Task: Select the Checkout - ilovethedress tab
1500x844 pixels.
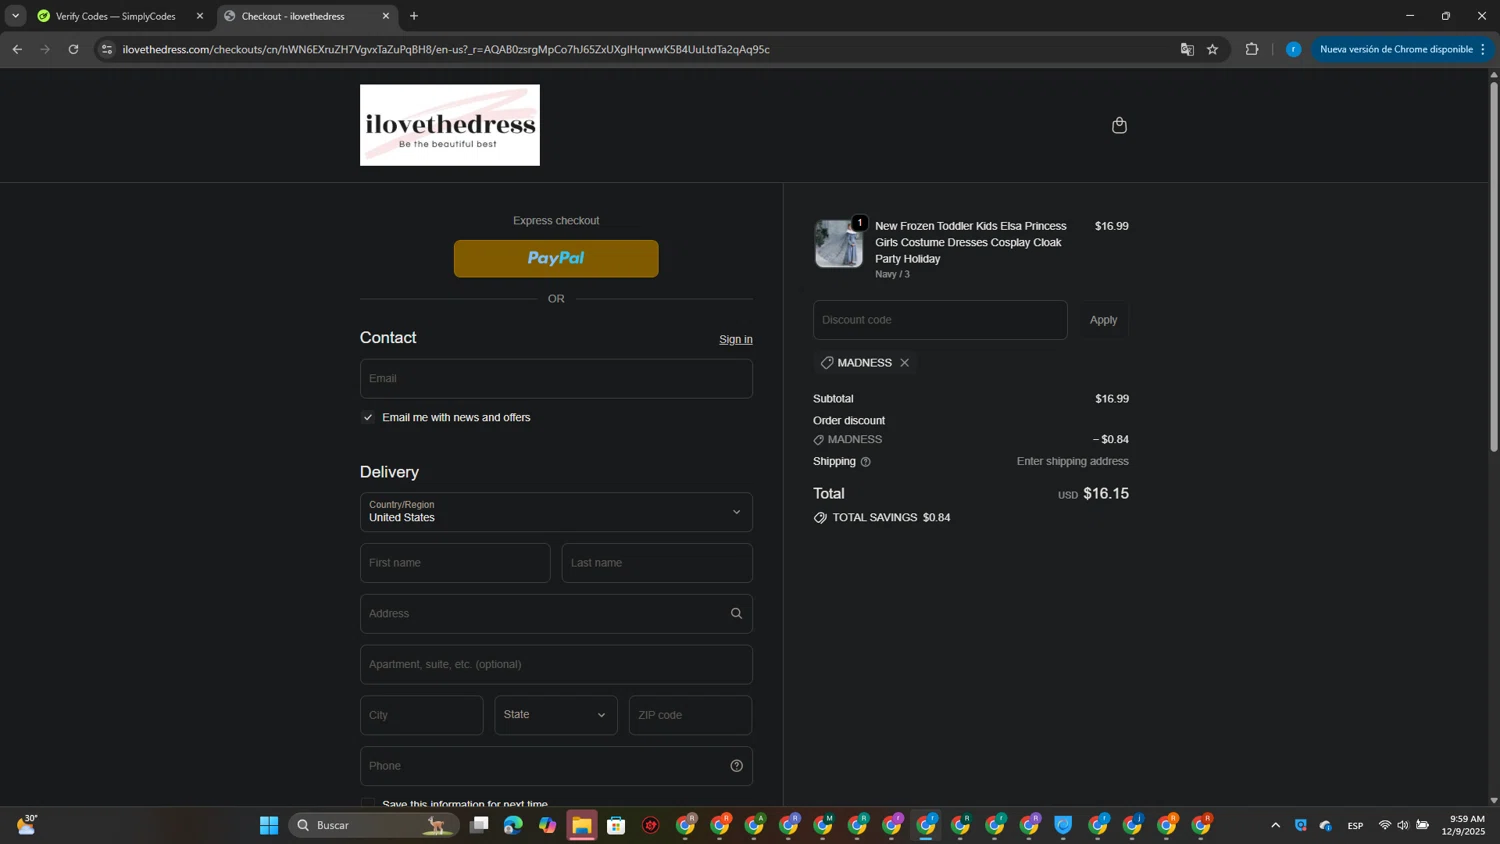Action: click(x=306, y=16)
